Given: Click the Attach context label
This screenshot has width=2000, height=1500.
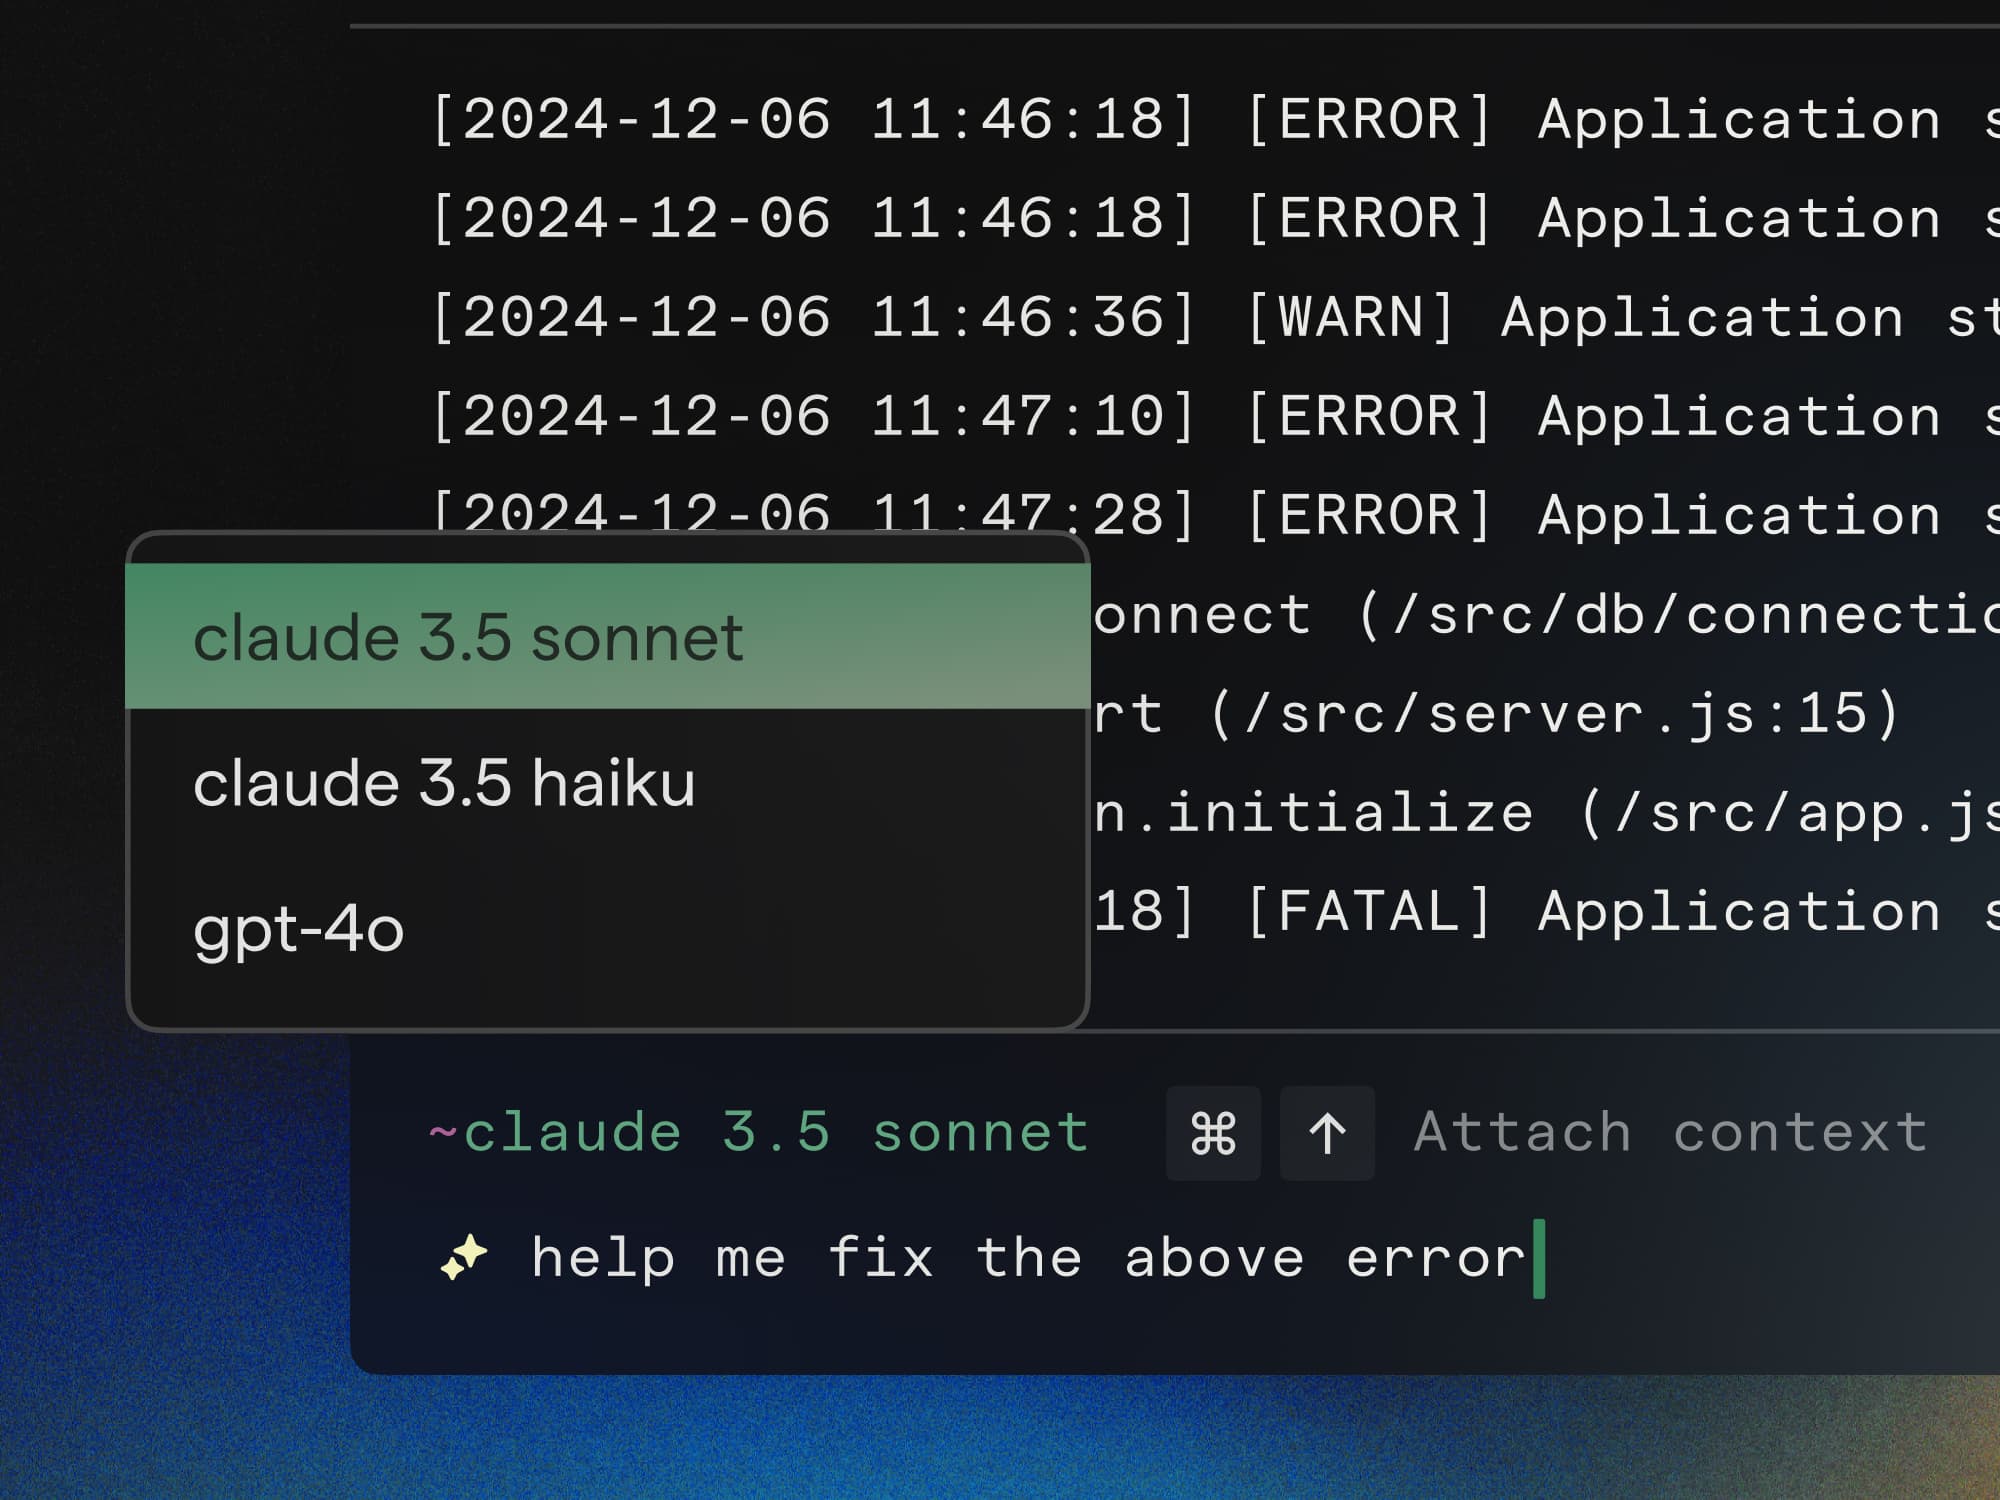Looking at the screenshot, I should pyautogui.click(x=1671, y=1133).
